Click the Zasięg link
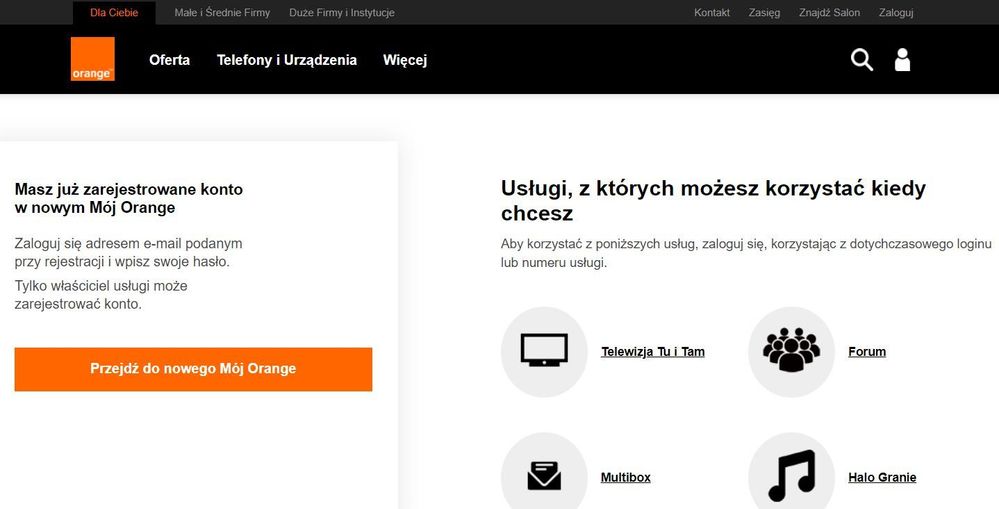Viewport: 999px width, 509px height. [x=764, y=13]
